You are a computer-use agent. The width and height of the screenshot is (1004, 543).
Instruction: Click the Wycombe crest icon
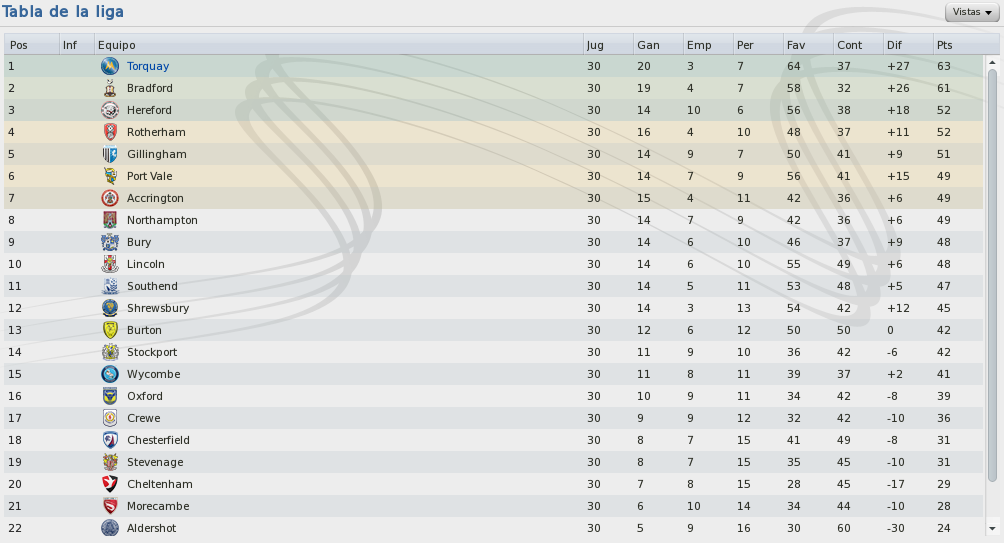(x=110, y=374)
